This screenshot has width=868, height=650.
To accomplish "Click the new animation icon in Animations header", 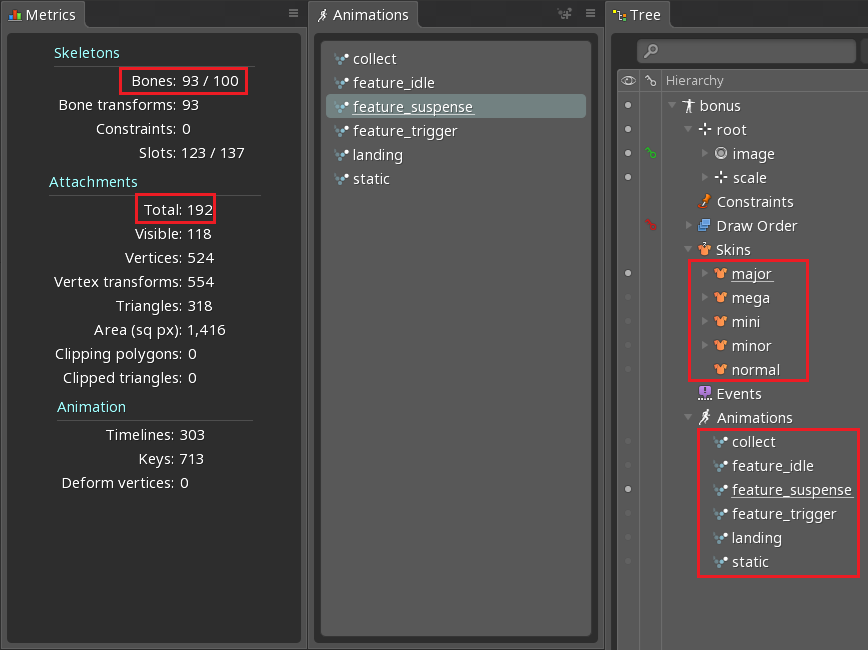I will (565, 14).
